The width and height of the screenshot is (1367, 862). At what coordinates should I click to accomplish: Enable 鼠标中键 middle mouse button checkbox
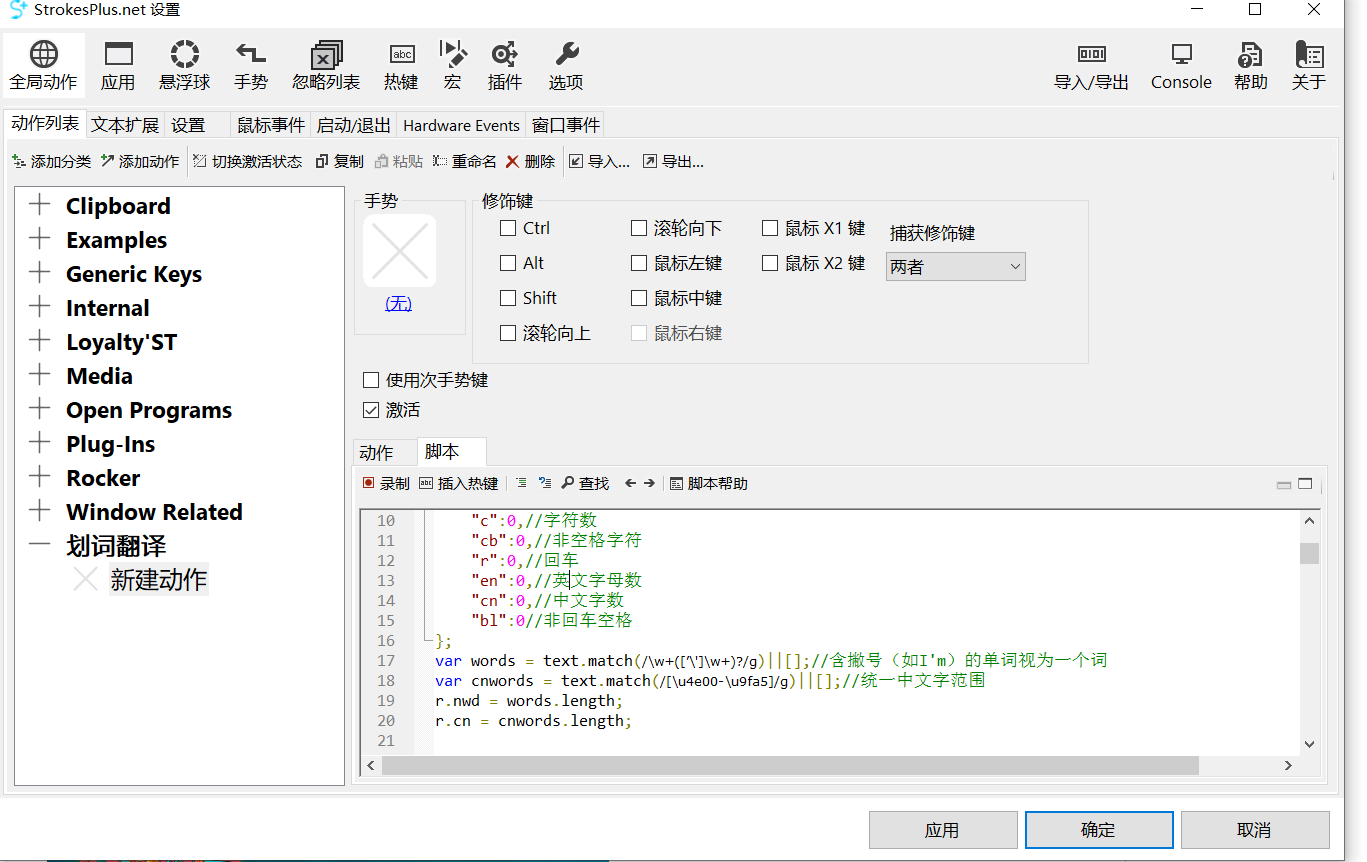tap(639, 298)
